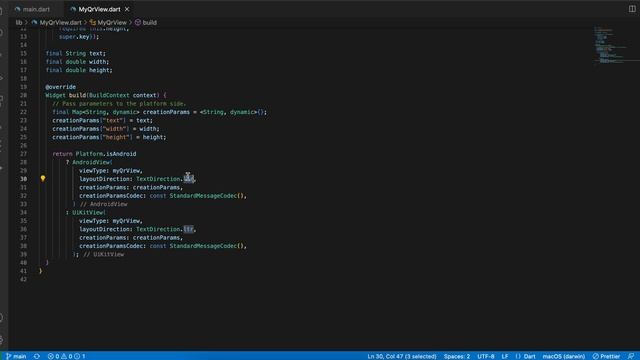Click the '// Pass parameters' comment line
640x360 pixels.
pos(119,103)
